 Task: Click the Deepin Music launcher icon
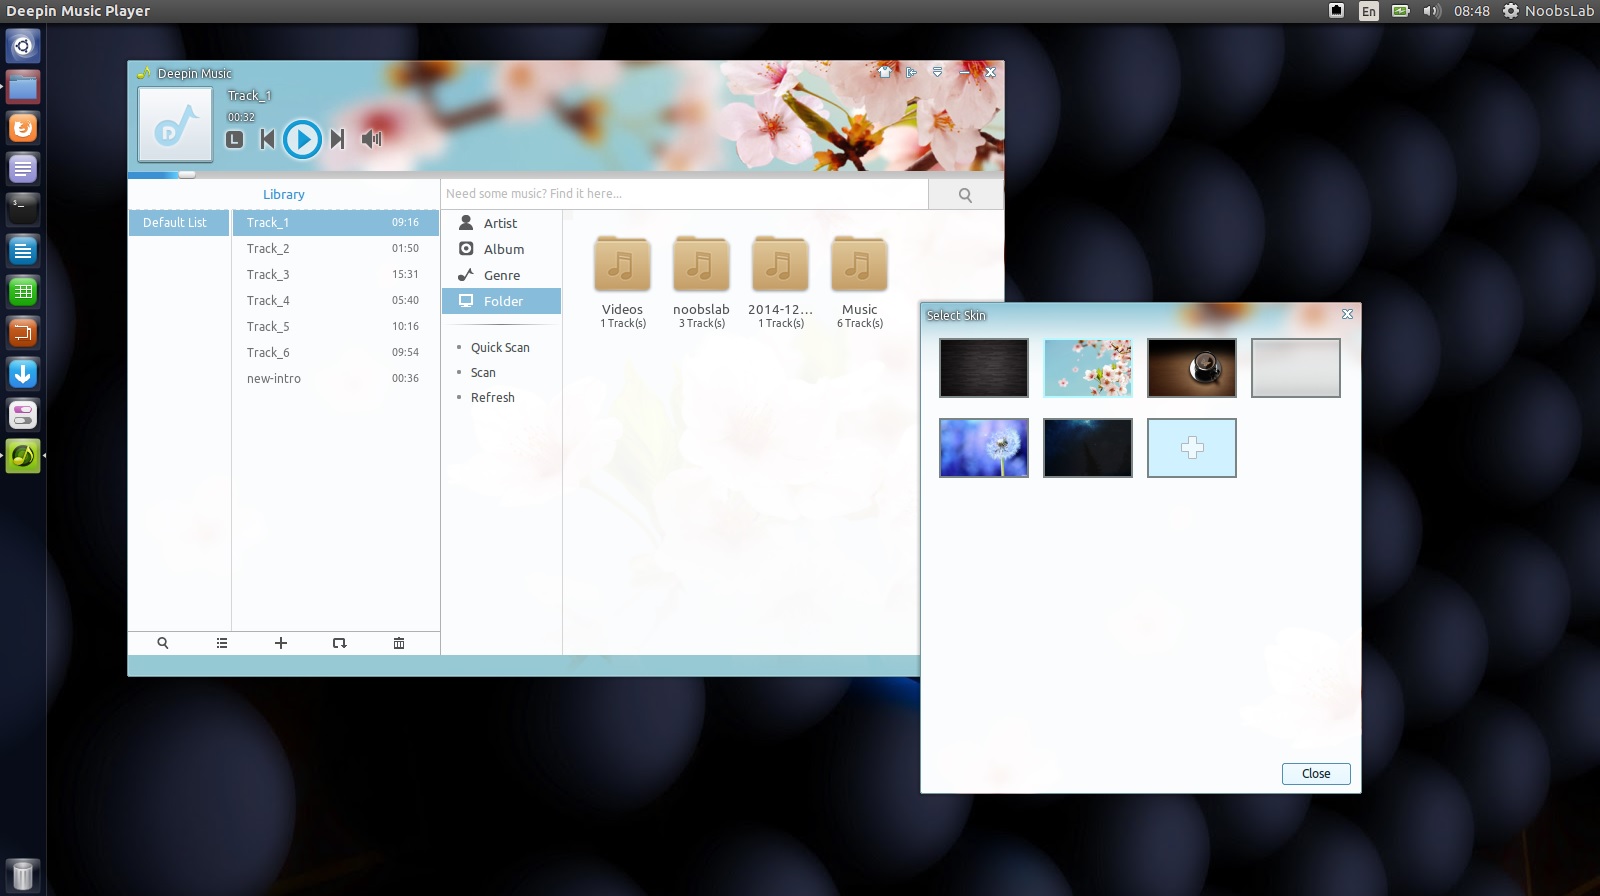tap(23, 456)
